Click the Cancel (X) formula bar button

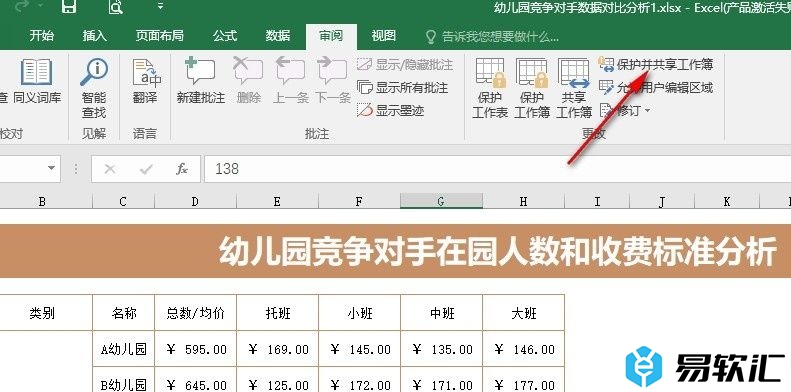(x=109, y=169)
